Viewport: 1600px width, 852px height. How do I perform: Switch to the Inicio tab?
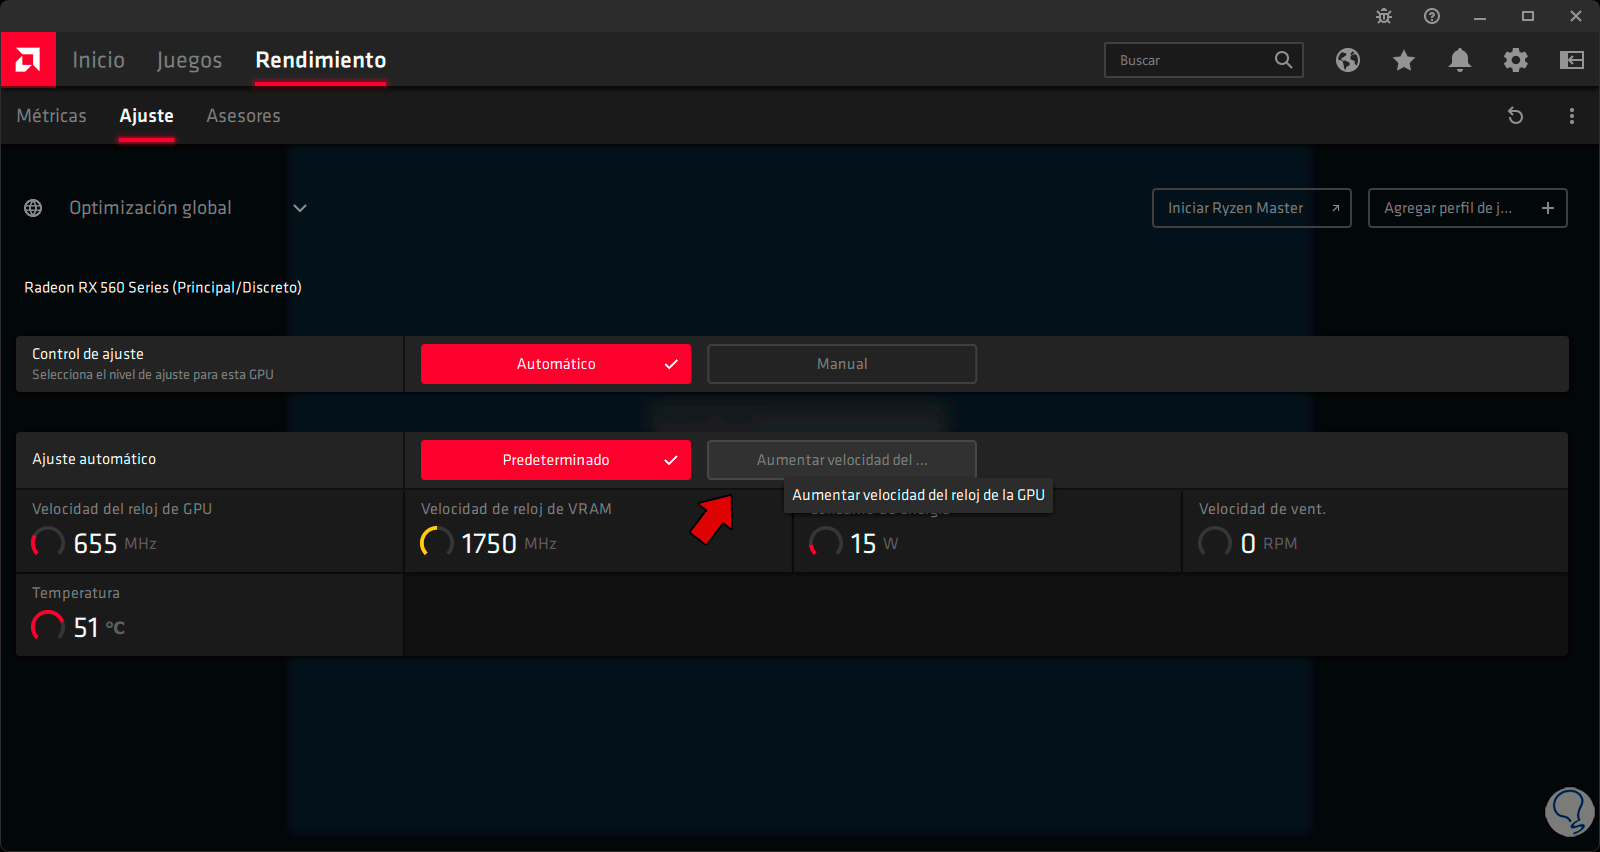[x=98, y=60]
